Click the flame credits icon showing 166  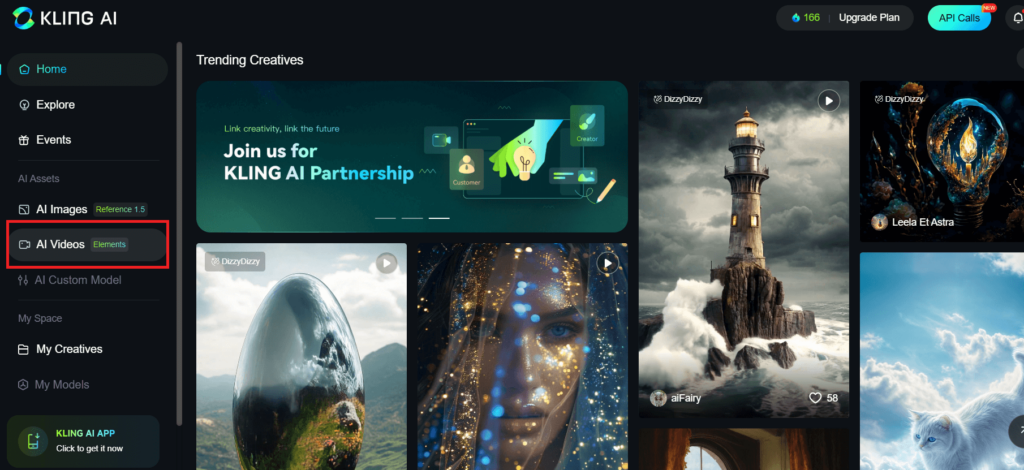click(x=795, y=18)
